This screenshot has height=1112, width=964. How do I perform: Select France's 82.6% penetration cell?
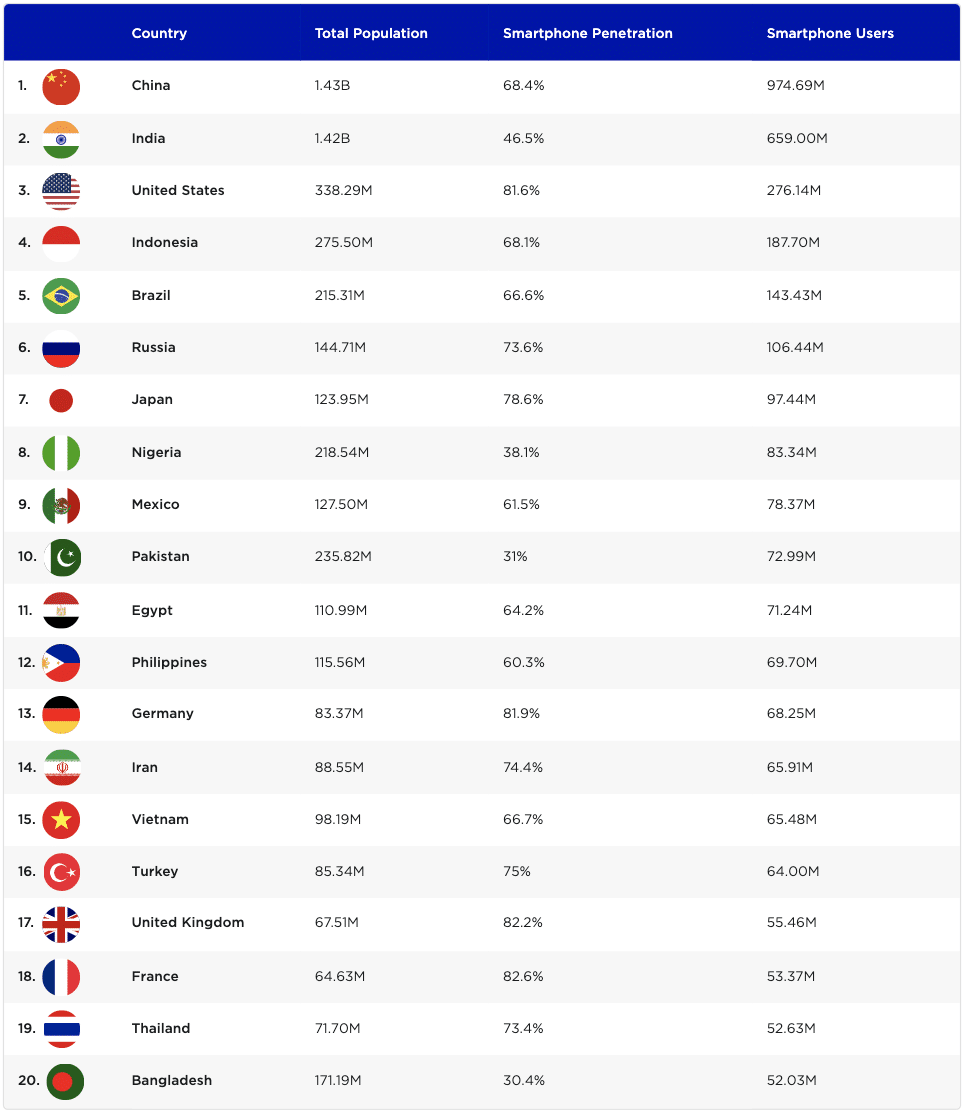(x=523, y=976)
